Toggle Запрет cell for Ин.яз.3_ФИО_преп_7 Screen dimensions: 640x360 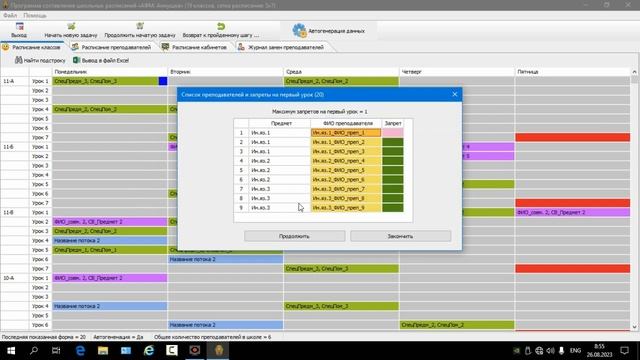pos(393,189)
